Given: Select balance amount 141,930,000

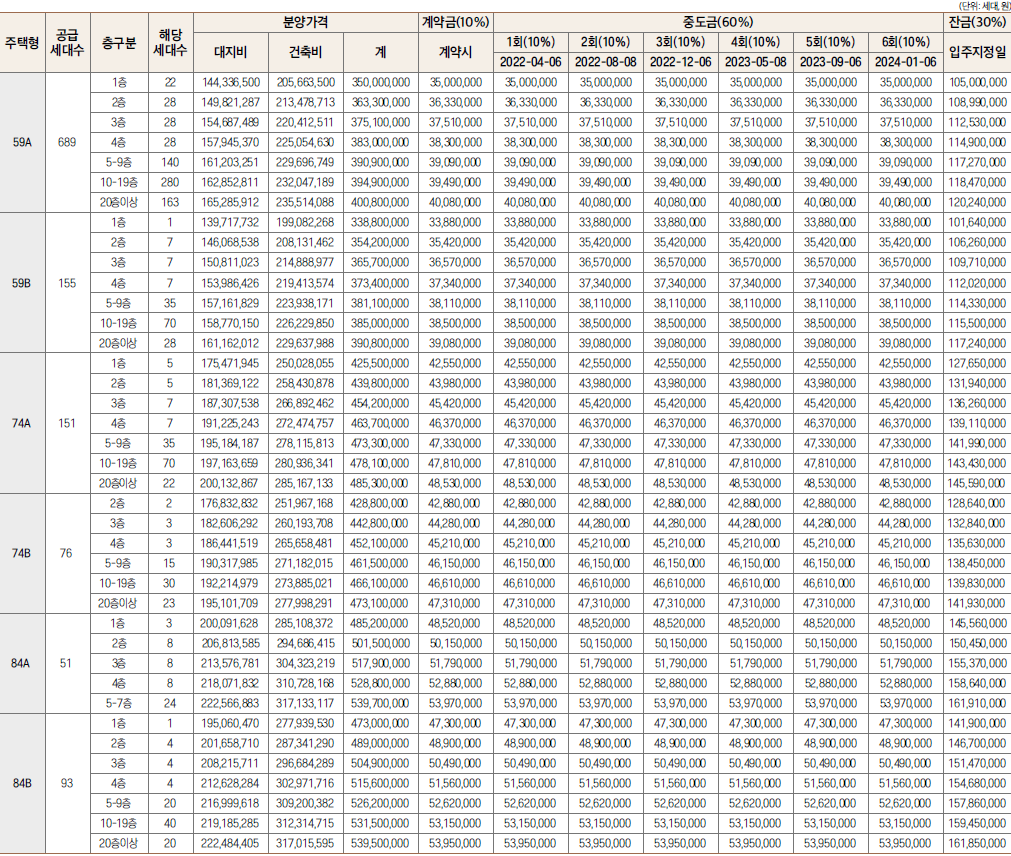Looking at the screenshot, I should 976,603.
